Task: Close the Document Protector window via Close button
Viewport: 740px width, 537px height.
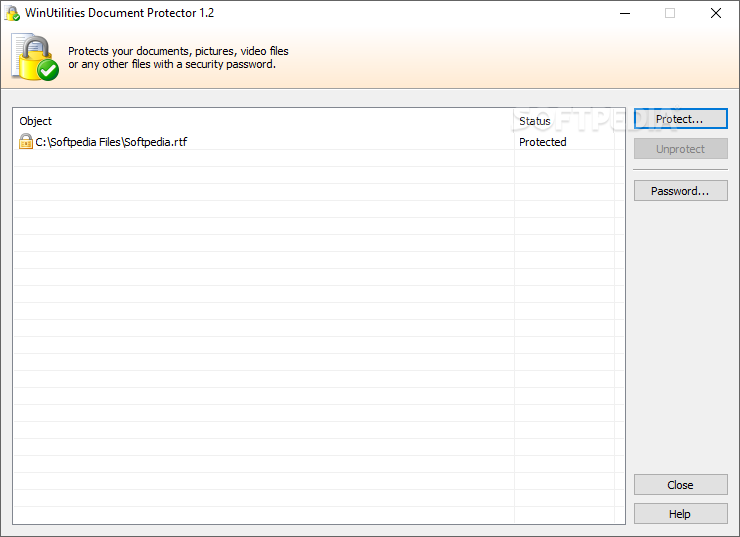Action: pos(681,485)
